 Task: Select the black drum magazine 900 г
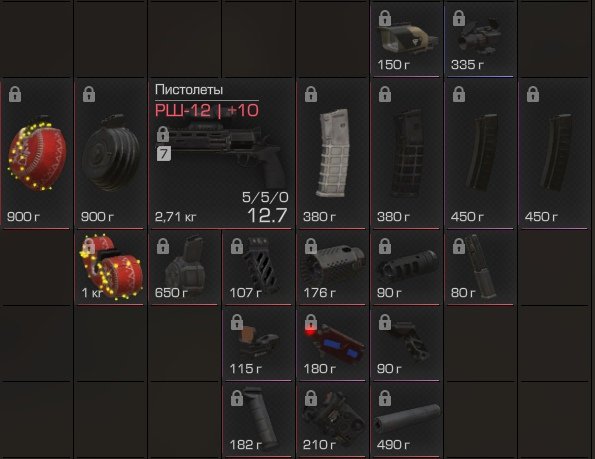[x=110, y=154]
